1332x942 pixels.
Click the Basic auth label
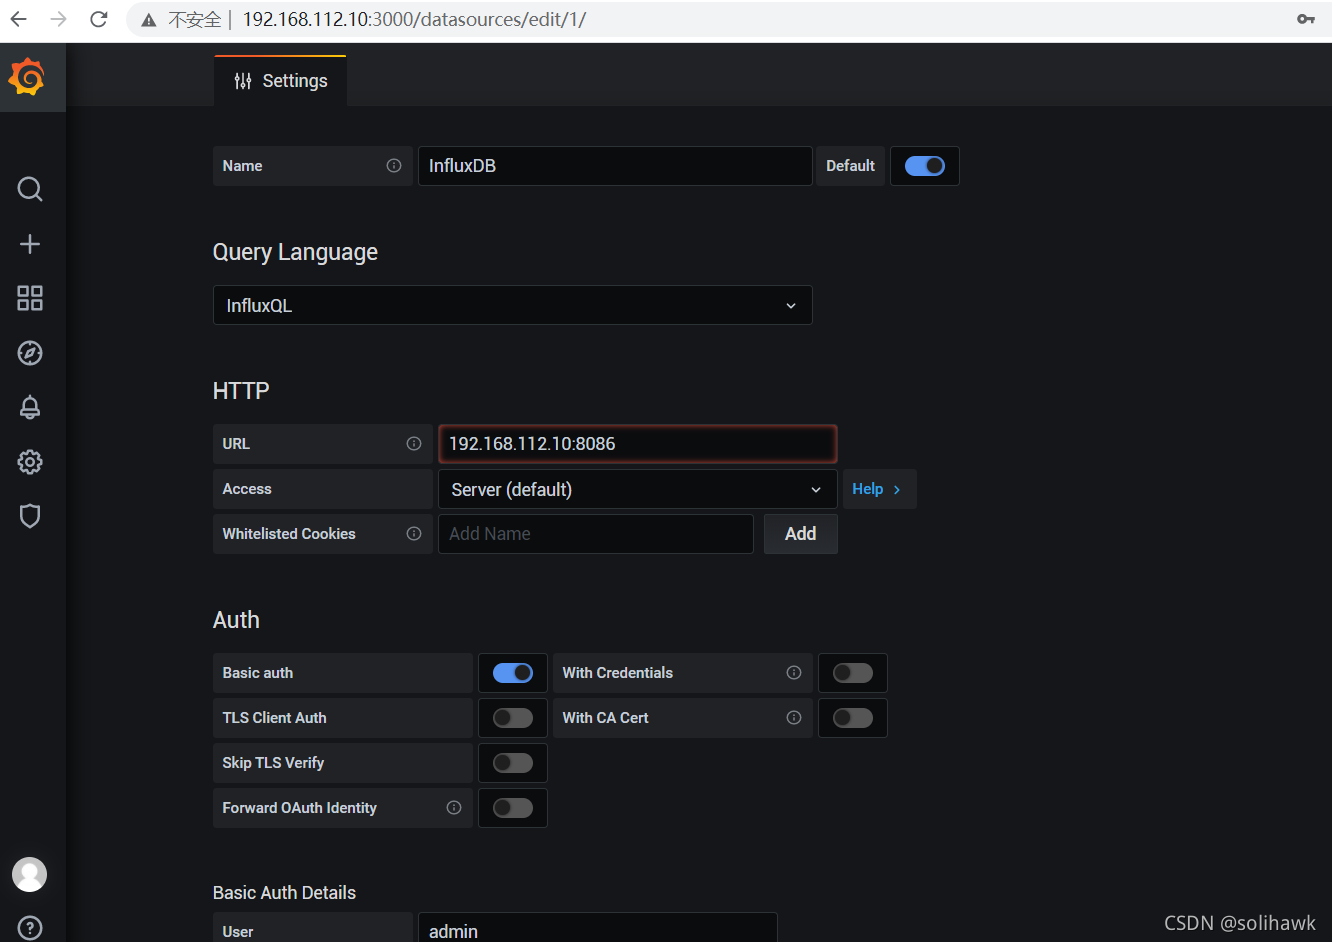click(258, 673)
